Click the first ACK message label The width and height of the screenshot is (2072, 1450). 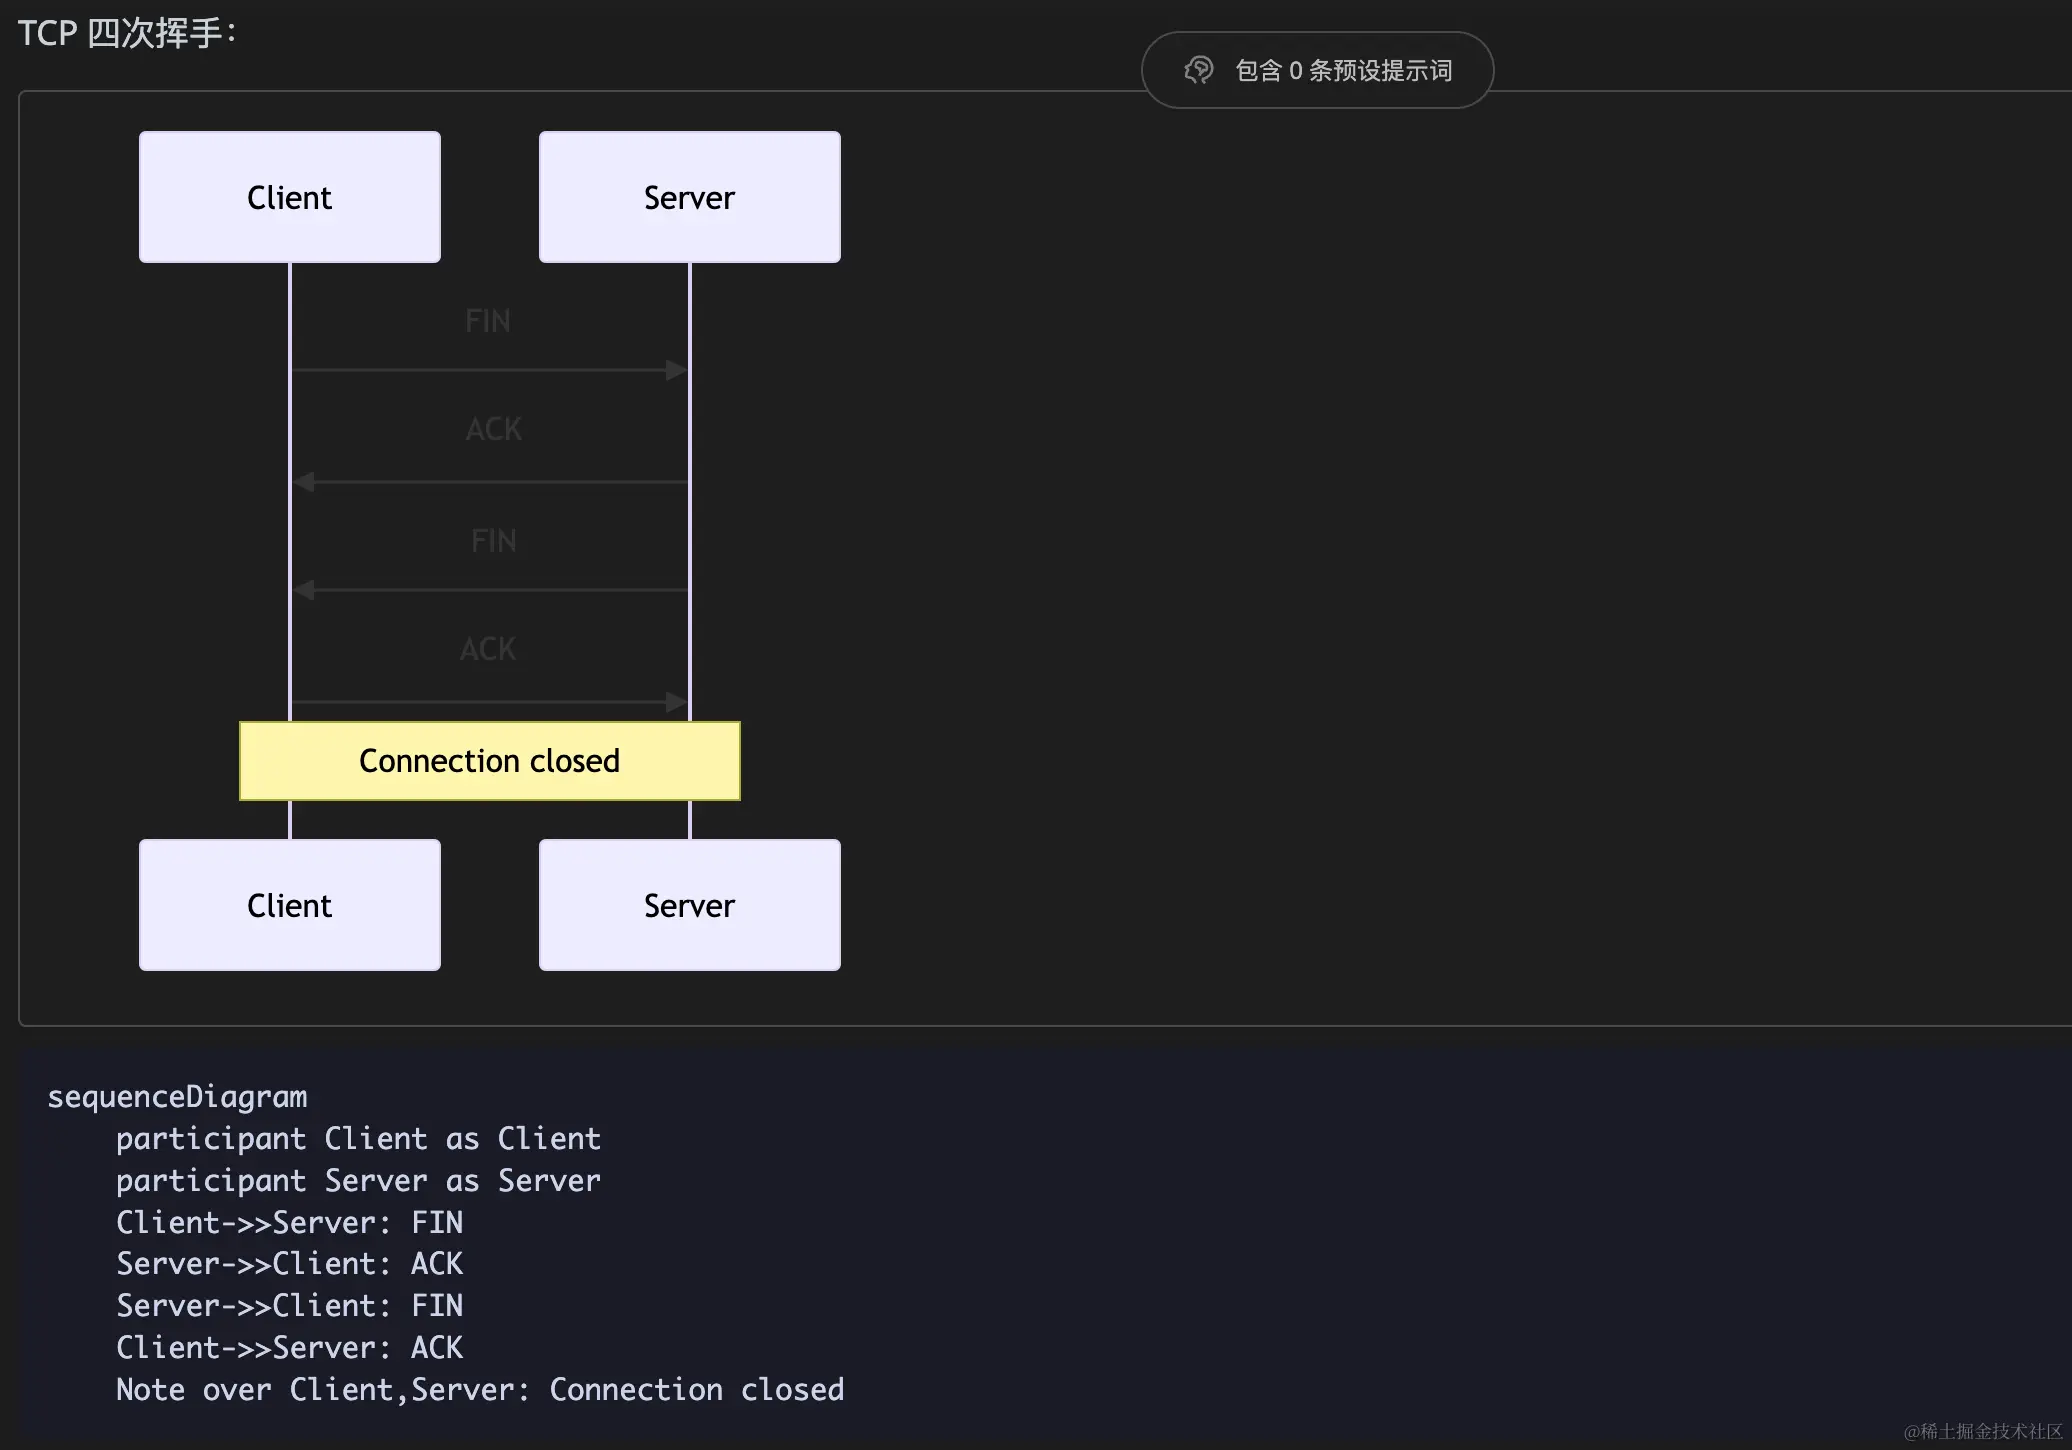494,429
